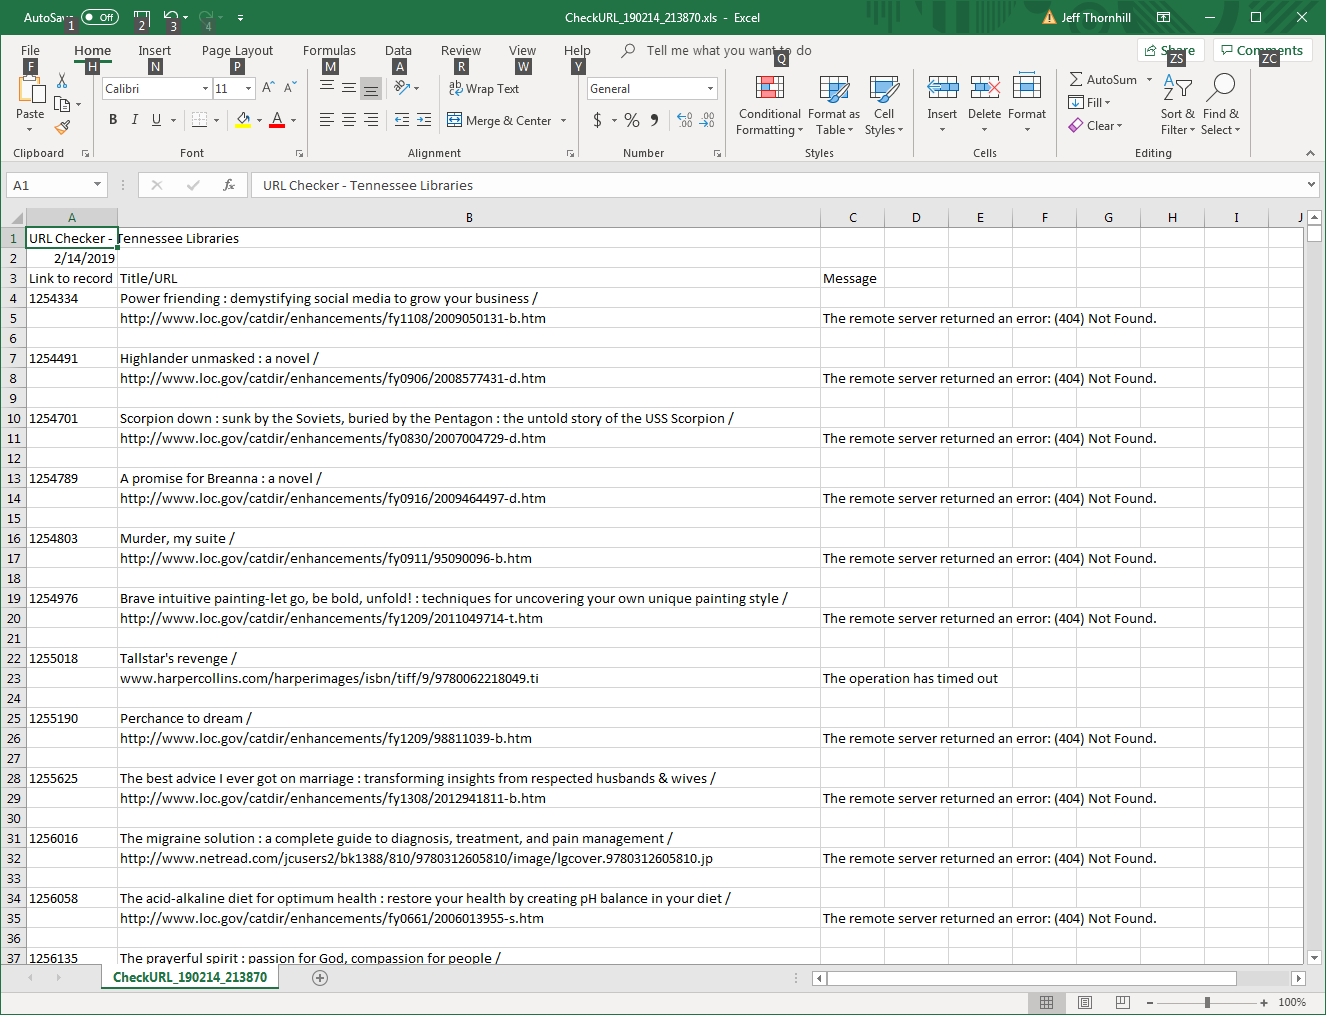Apply Comma Style
Image resolution: width=1326 pixels, height=1015 pixels.
pos(655,120)
